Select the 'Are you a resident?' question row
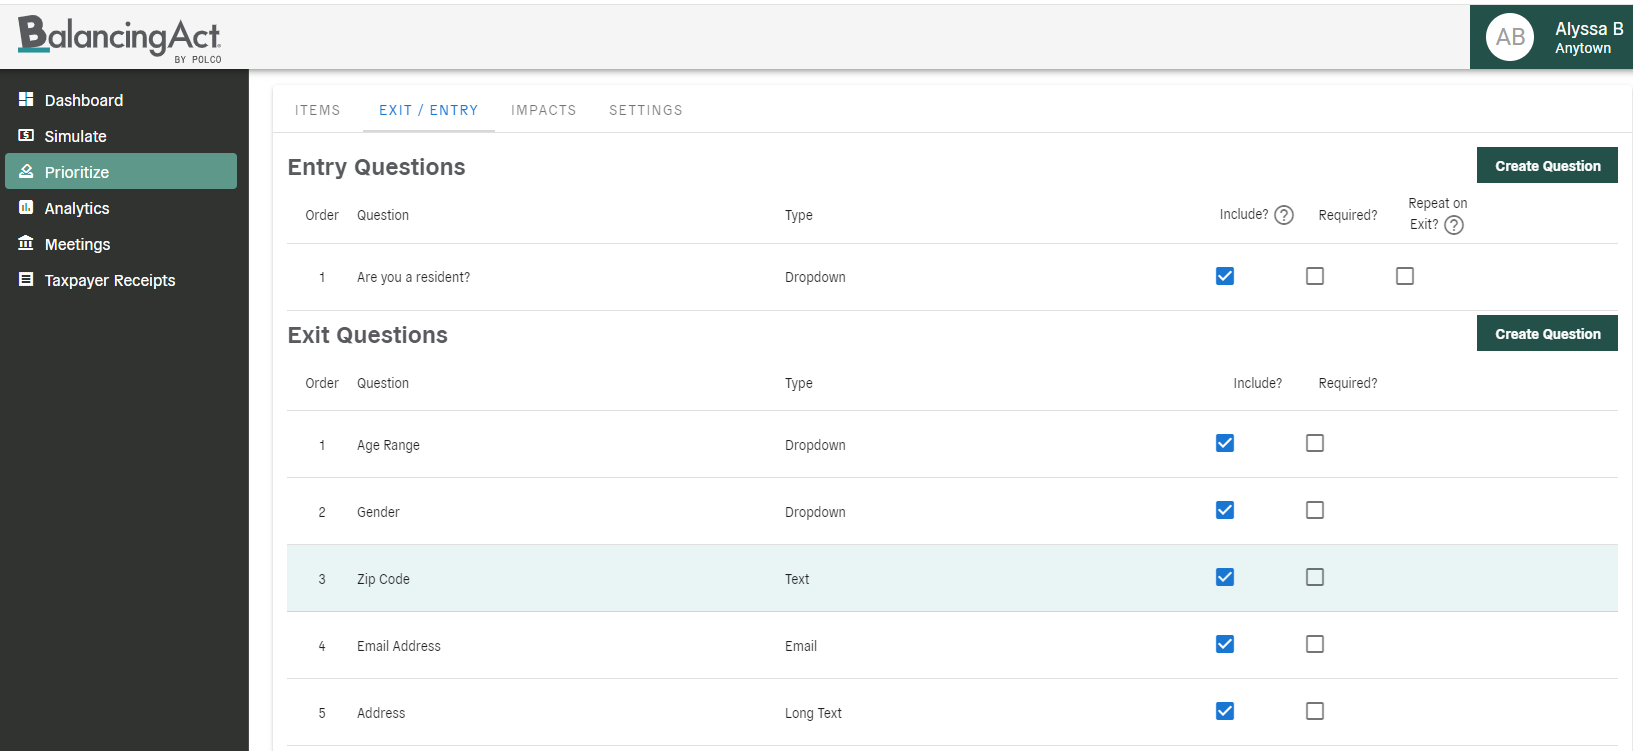This screenshot has height=751, width=1633. [x=952, y=277]
